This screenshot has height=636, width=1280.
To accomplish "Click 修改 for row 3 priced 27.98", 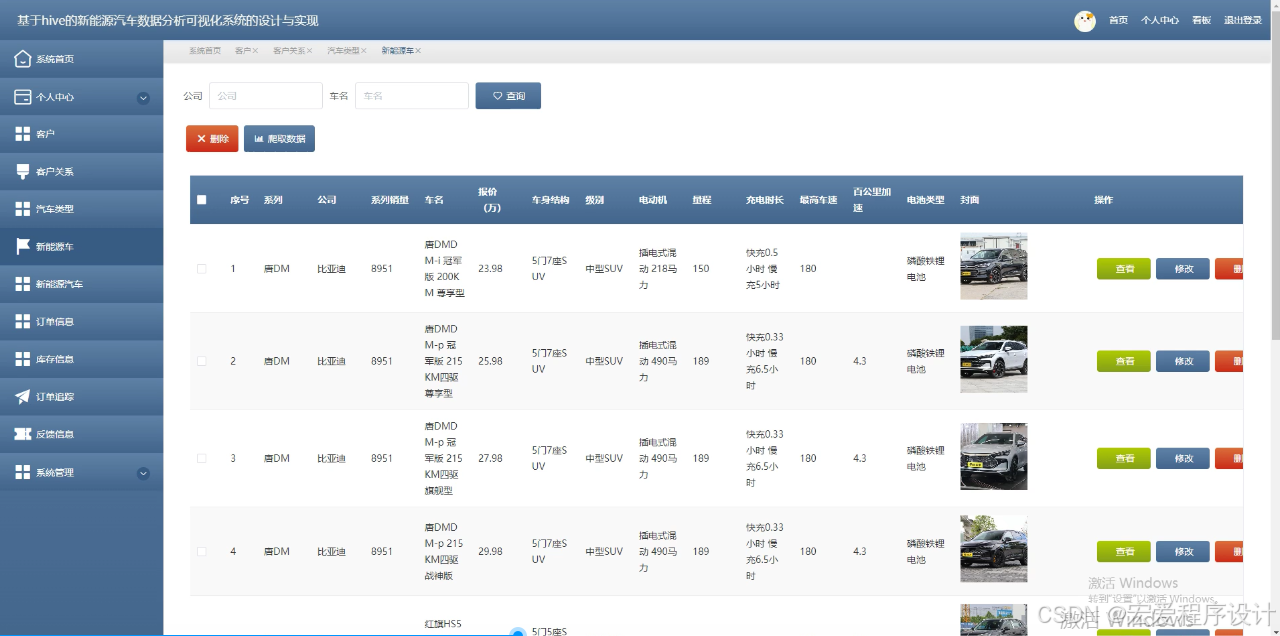I will [x=1183, y=458].
